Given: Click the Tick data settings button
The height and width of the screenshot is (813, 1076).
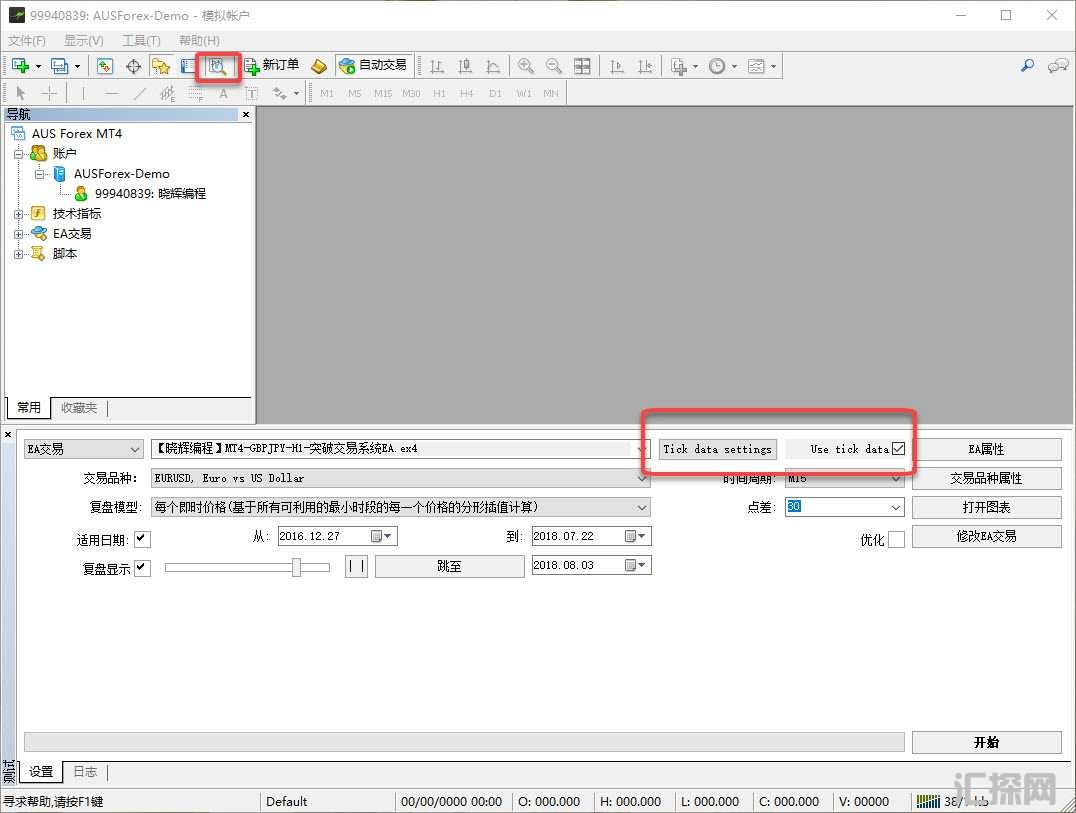Looking at the screenshot, I should coord(717,449).
